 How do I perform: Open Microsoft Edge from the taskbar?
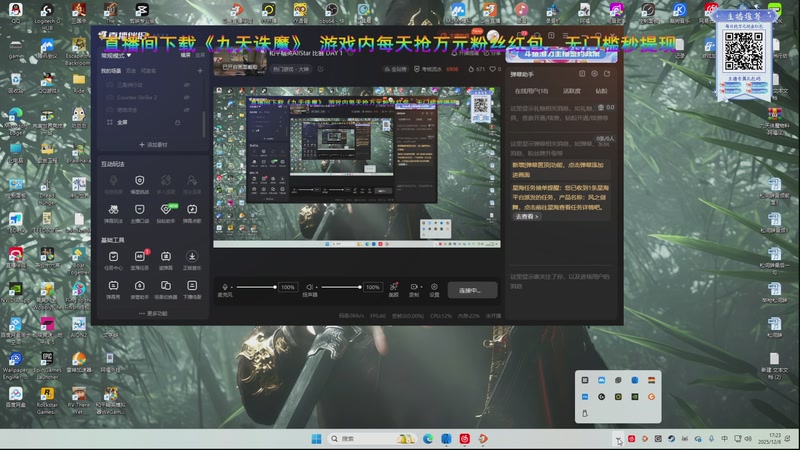coord(428,439)
